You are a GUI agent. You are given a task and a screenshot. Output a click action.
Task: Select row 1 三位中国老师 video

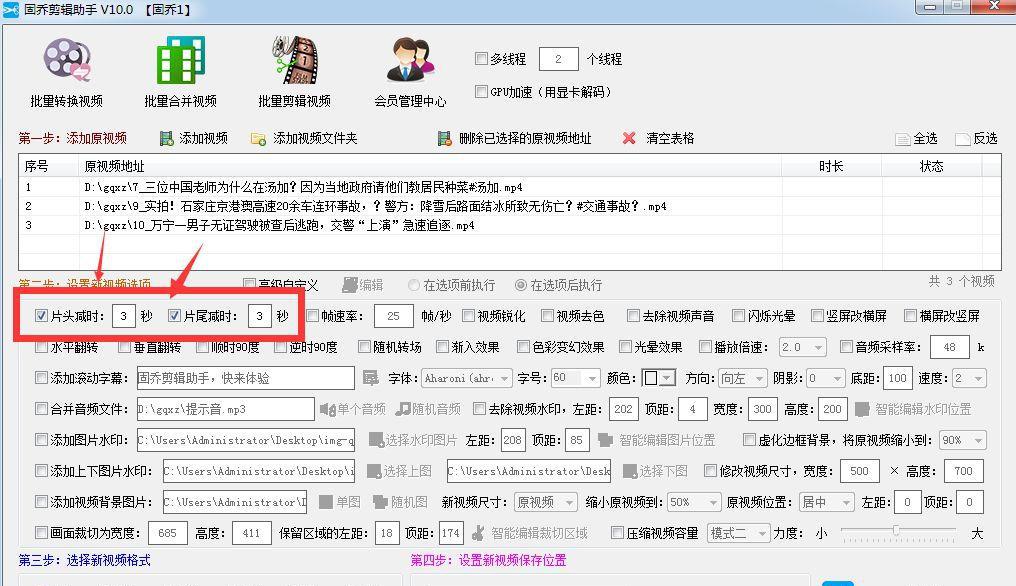510,187
